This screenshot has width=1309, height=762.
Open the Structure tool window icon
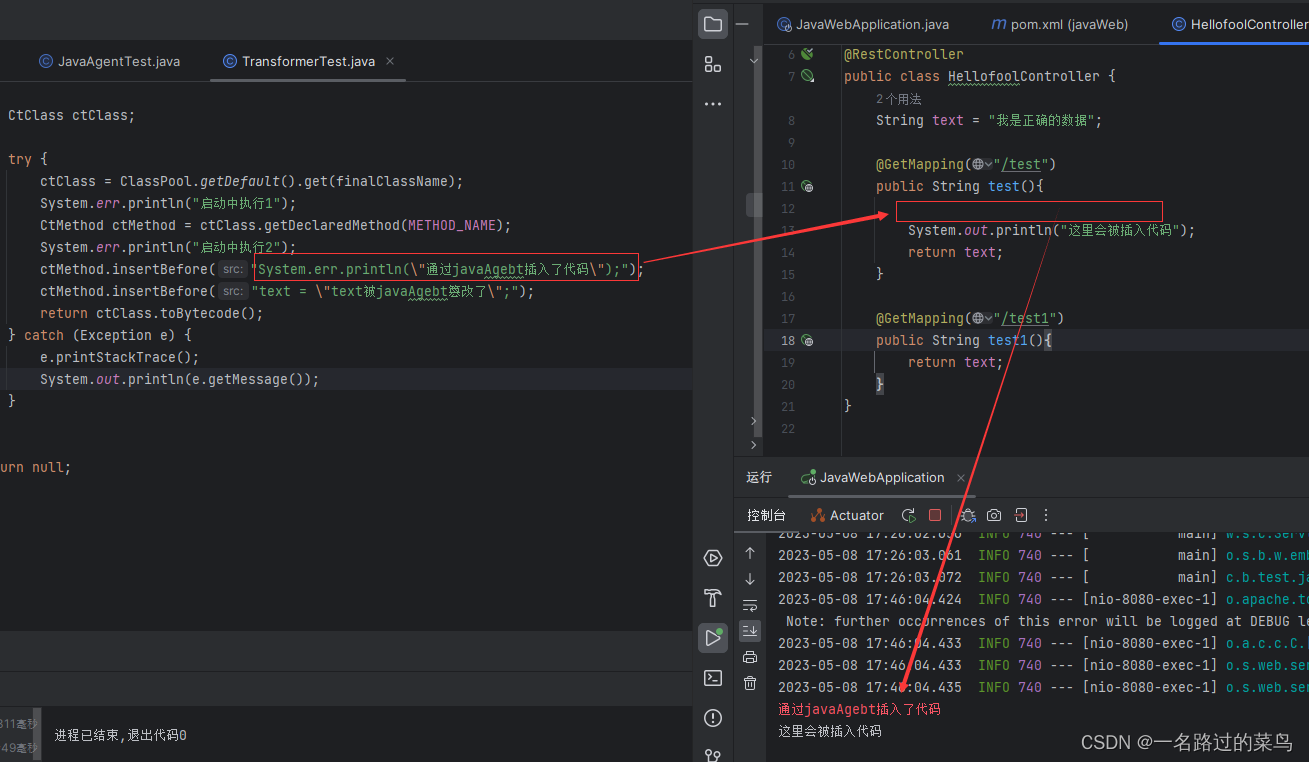pos(713,64)
